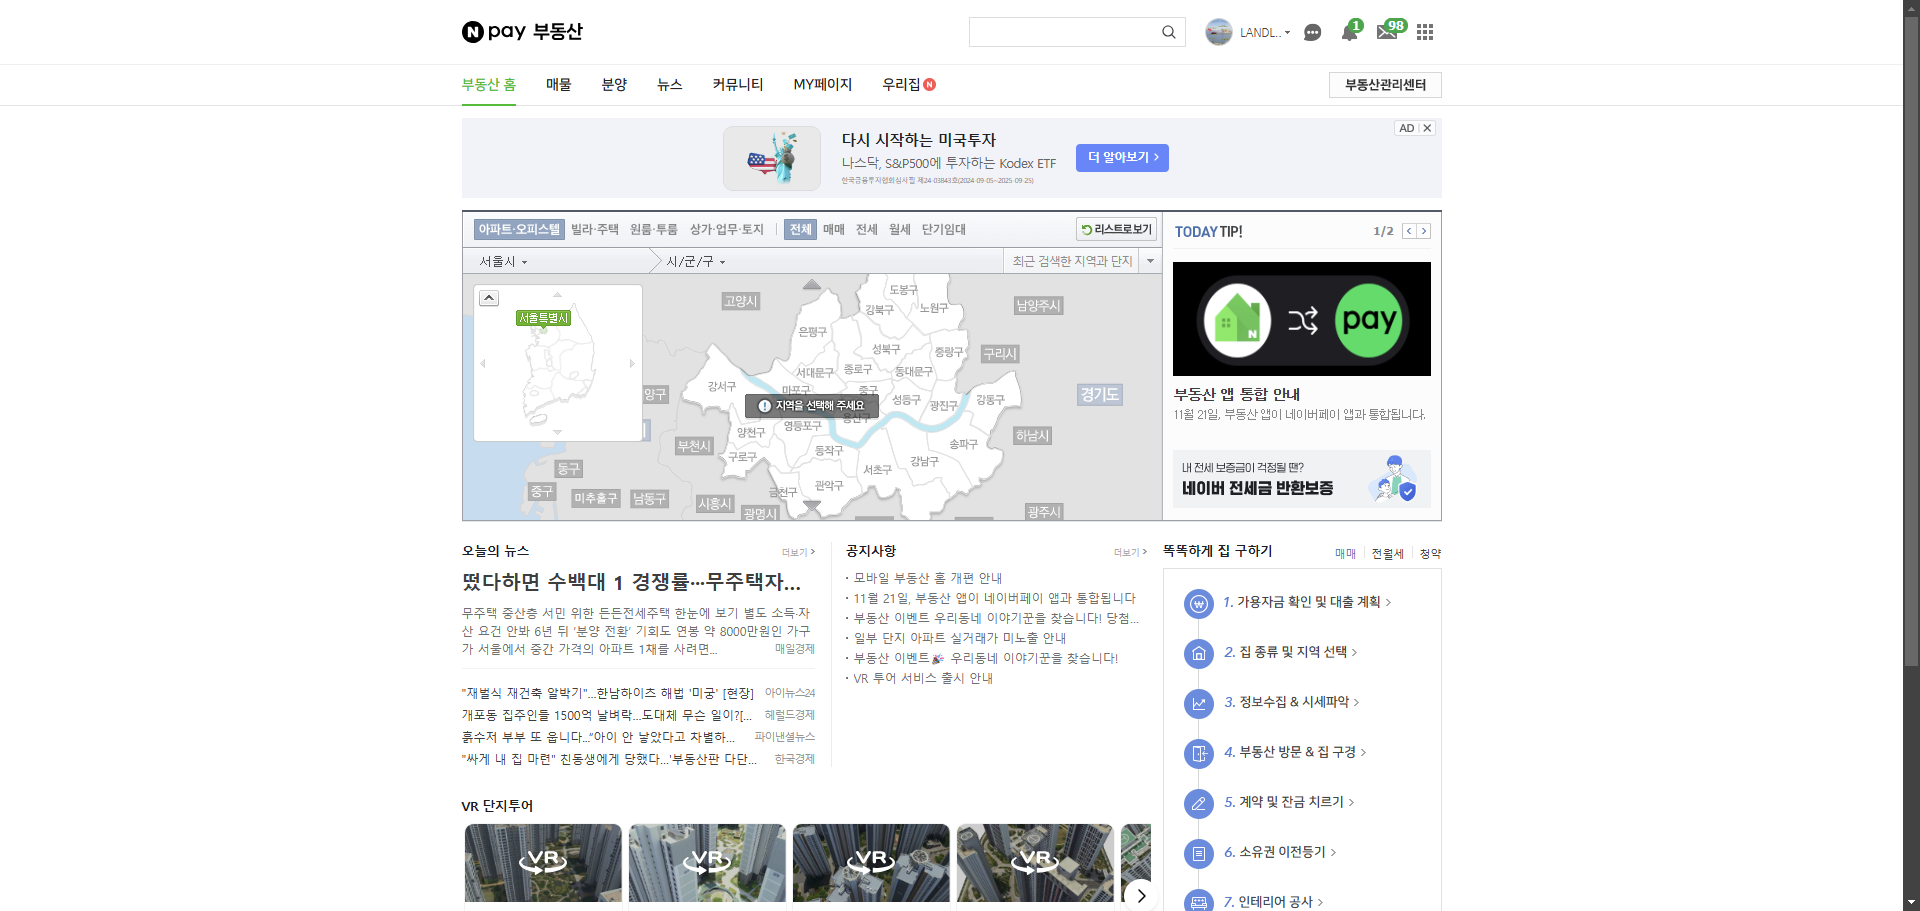
Task: Click the pan-up arrow above the map
Action: (x=812, y=285)
